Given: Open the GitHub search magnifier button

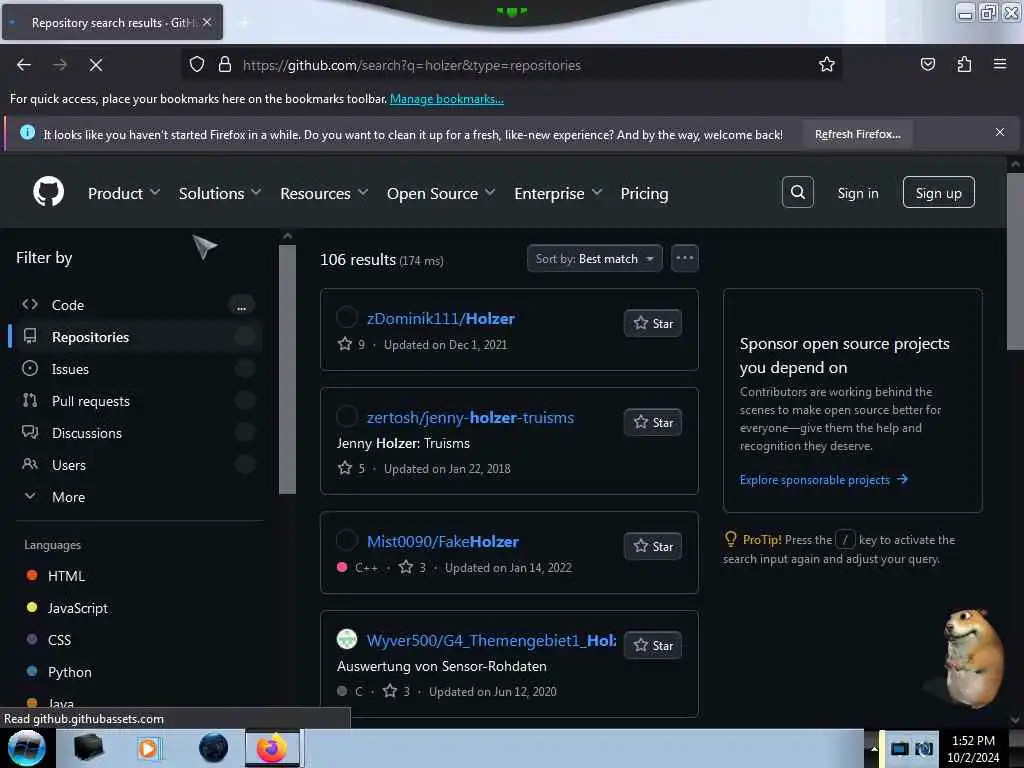Looking at the screenshot, I should click(797, 192).
